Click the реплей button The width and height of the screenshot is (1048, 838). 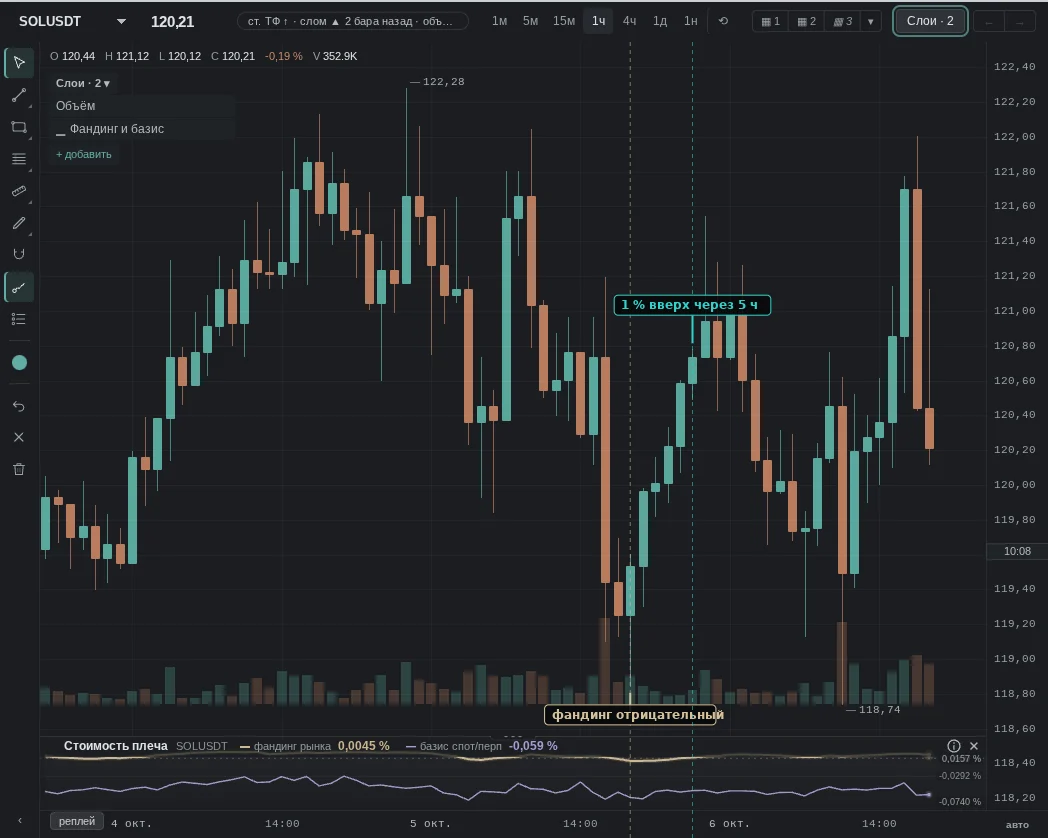(x=76, y=821)
